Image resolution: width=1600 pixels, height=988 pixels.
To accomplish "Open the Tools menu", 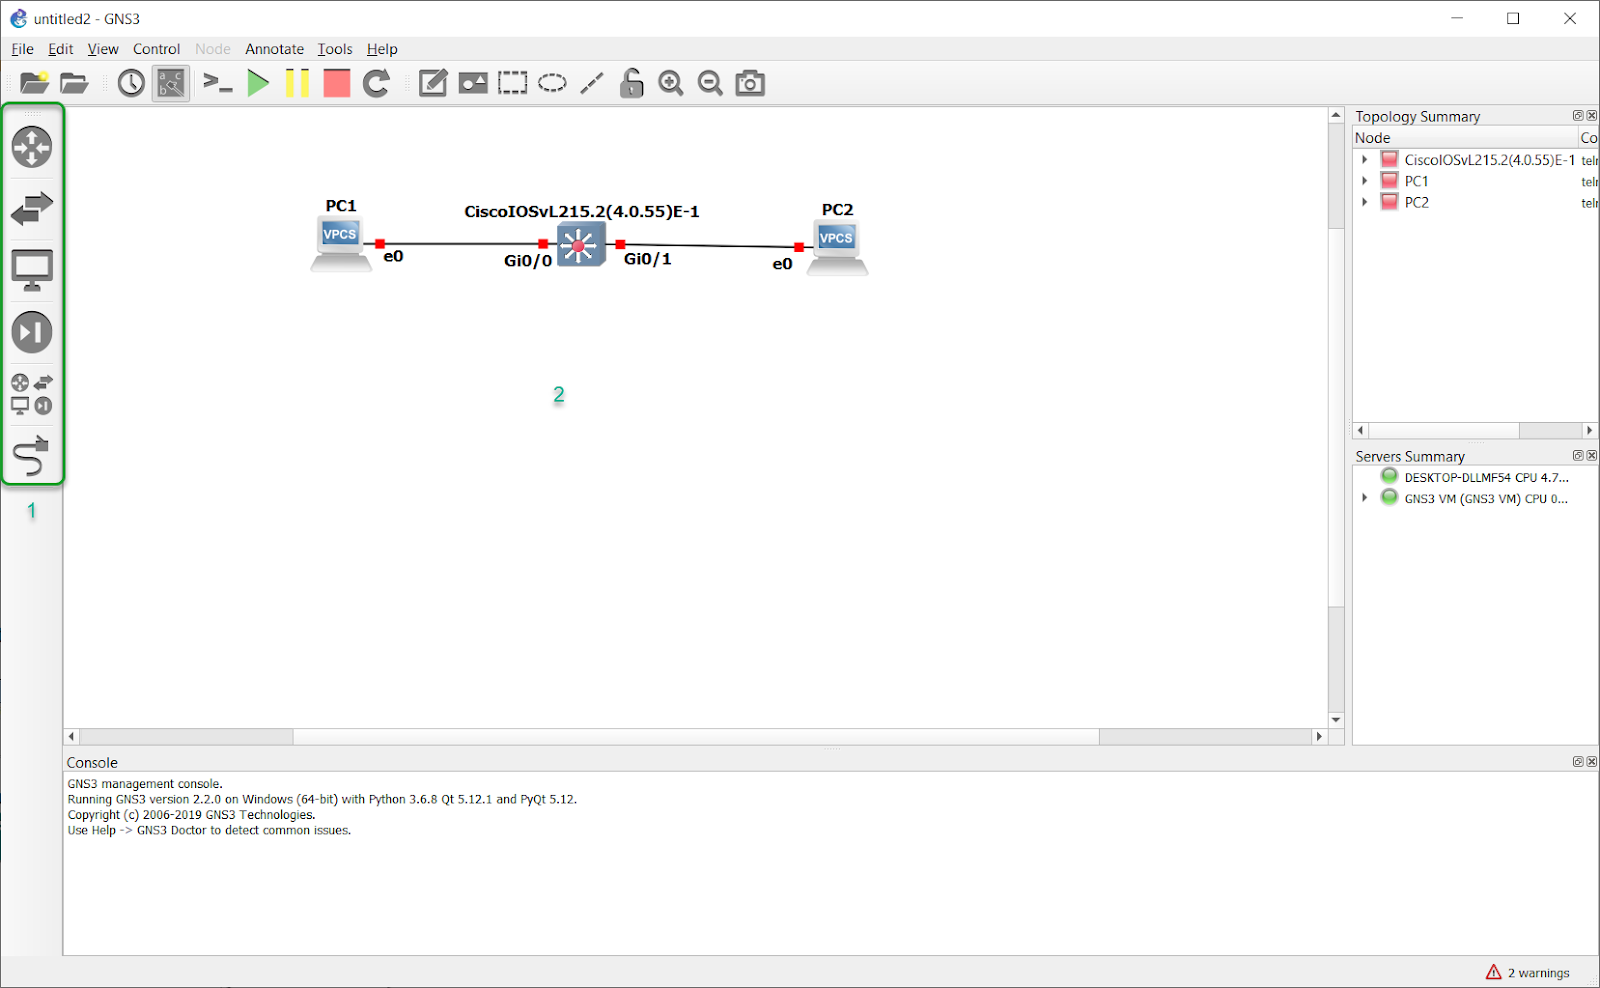I will 335,49.
